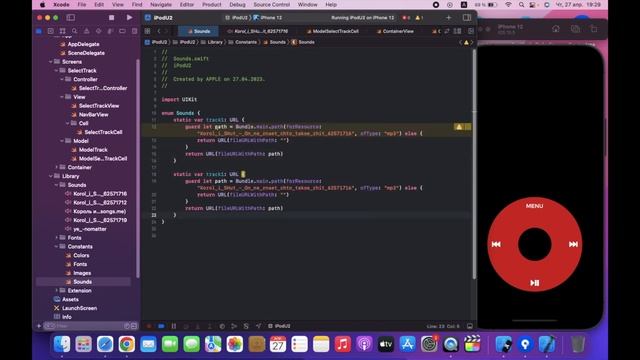The image size is (640, 360).
Task: Open the source control navigator
Action: tap(51, 31)
